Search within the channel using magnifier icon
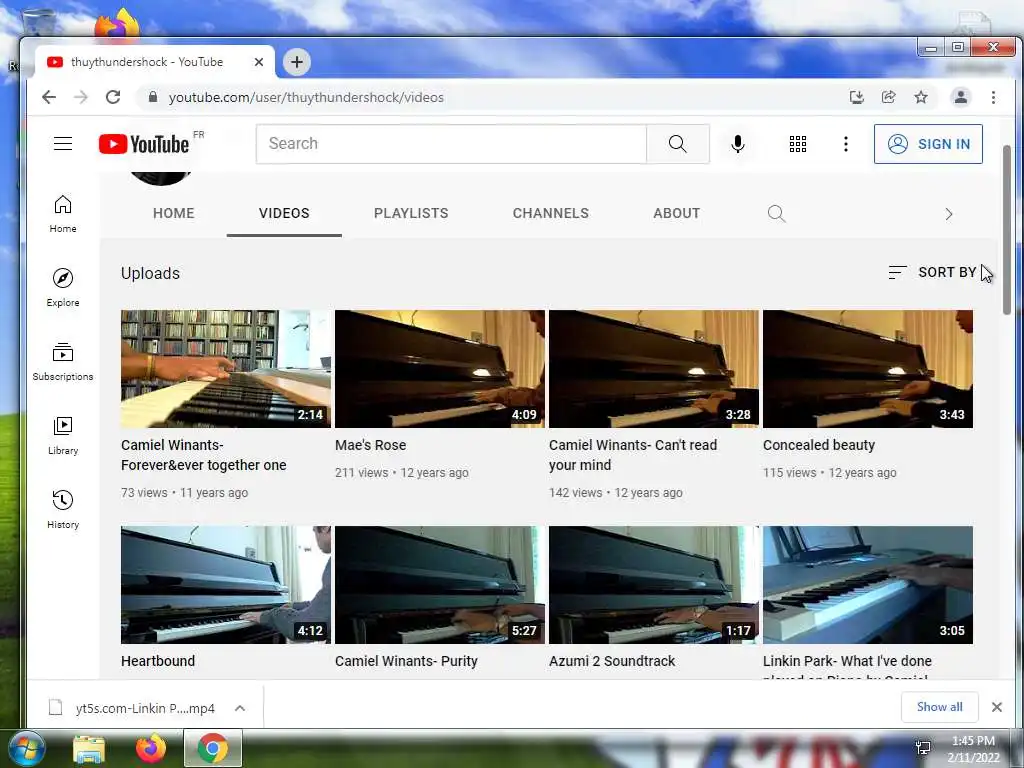The width and height of the screenshot is (1024, 768). pyautogui.click(x=776, y=214)
